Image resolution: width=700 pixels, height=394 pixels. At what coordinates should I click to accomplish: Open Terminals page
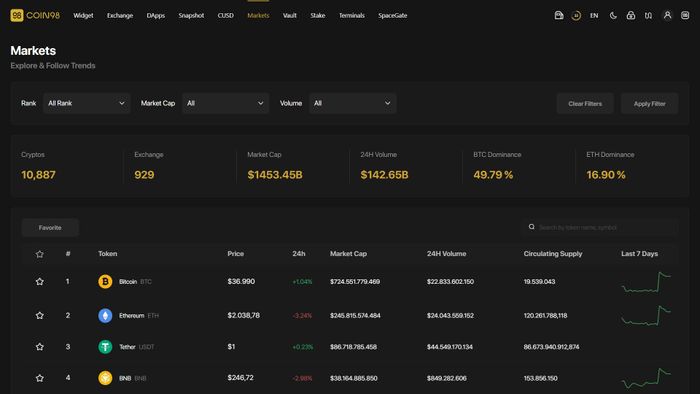point(351,16)
